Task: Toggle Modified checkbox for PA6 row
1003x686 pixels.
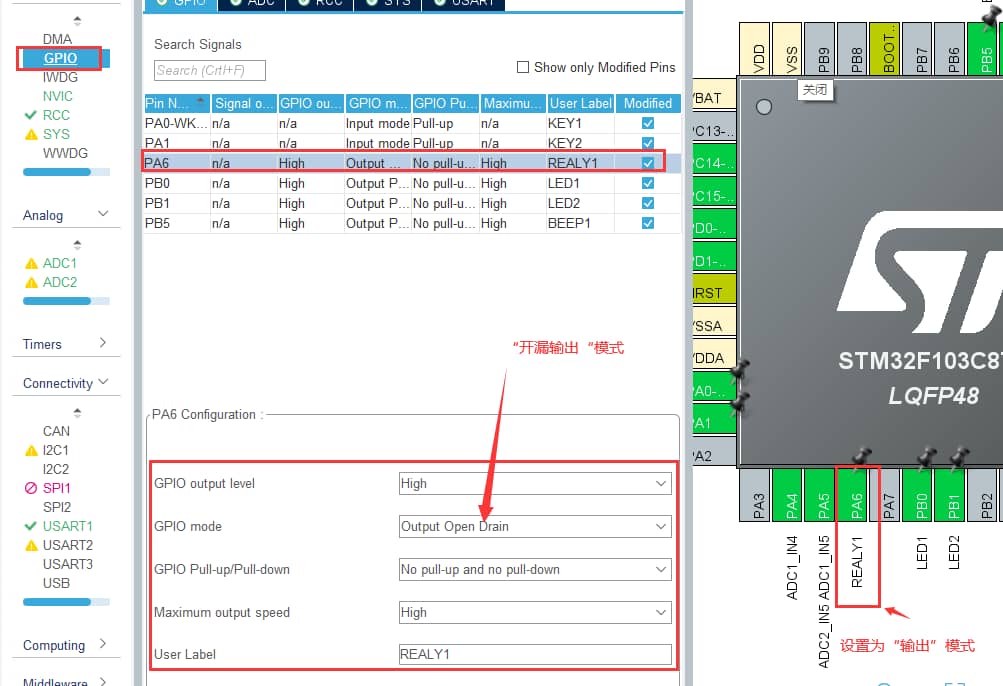Action: [648, 163]
